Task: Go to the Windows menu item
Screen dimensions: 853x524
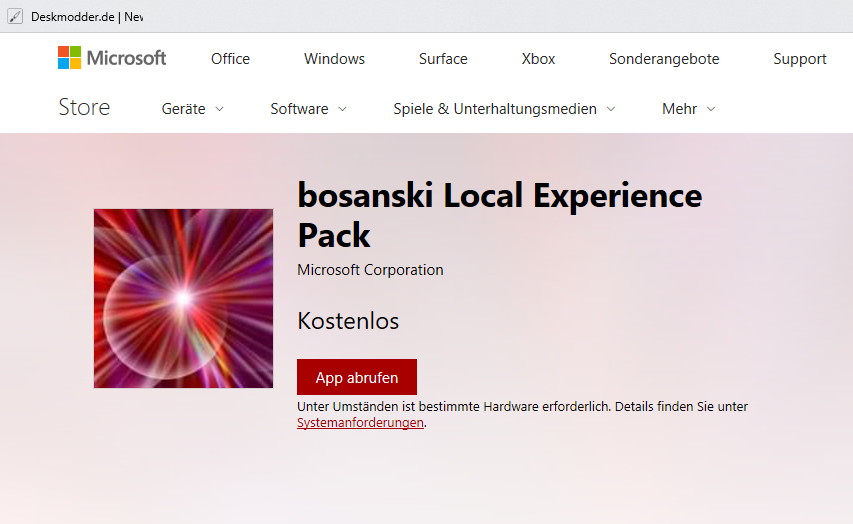Action: (334, 59)
